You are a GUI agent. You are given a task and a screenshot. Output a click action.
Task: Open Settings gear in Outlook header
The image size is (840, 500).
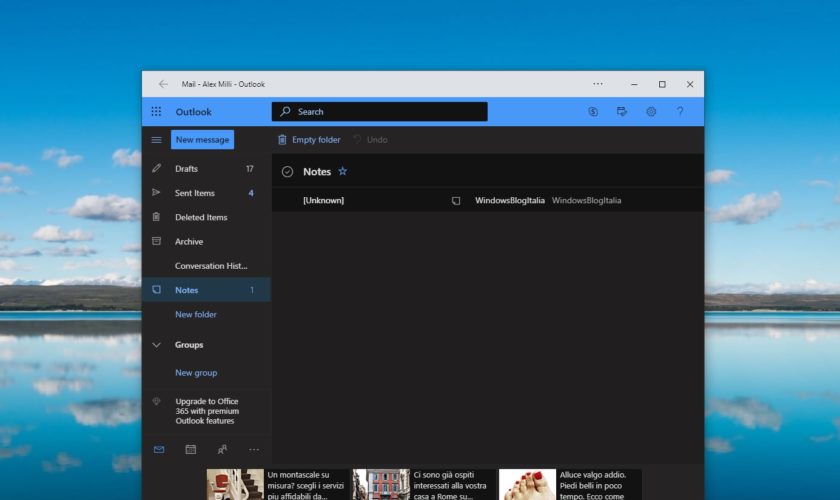coord(651,112)
